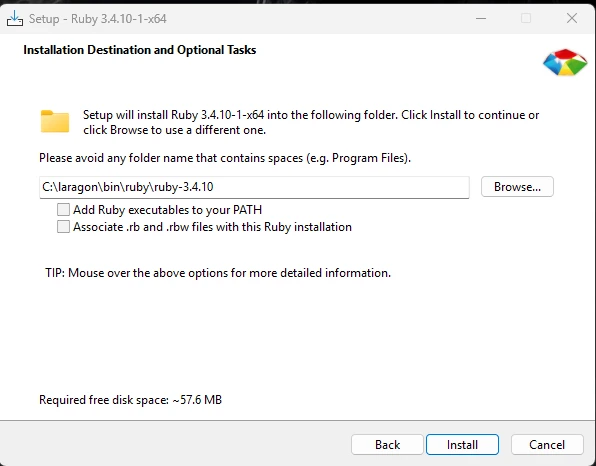Start installation with the Install button

[462, 445]
